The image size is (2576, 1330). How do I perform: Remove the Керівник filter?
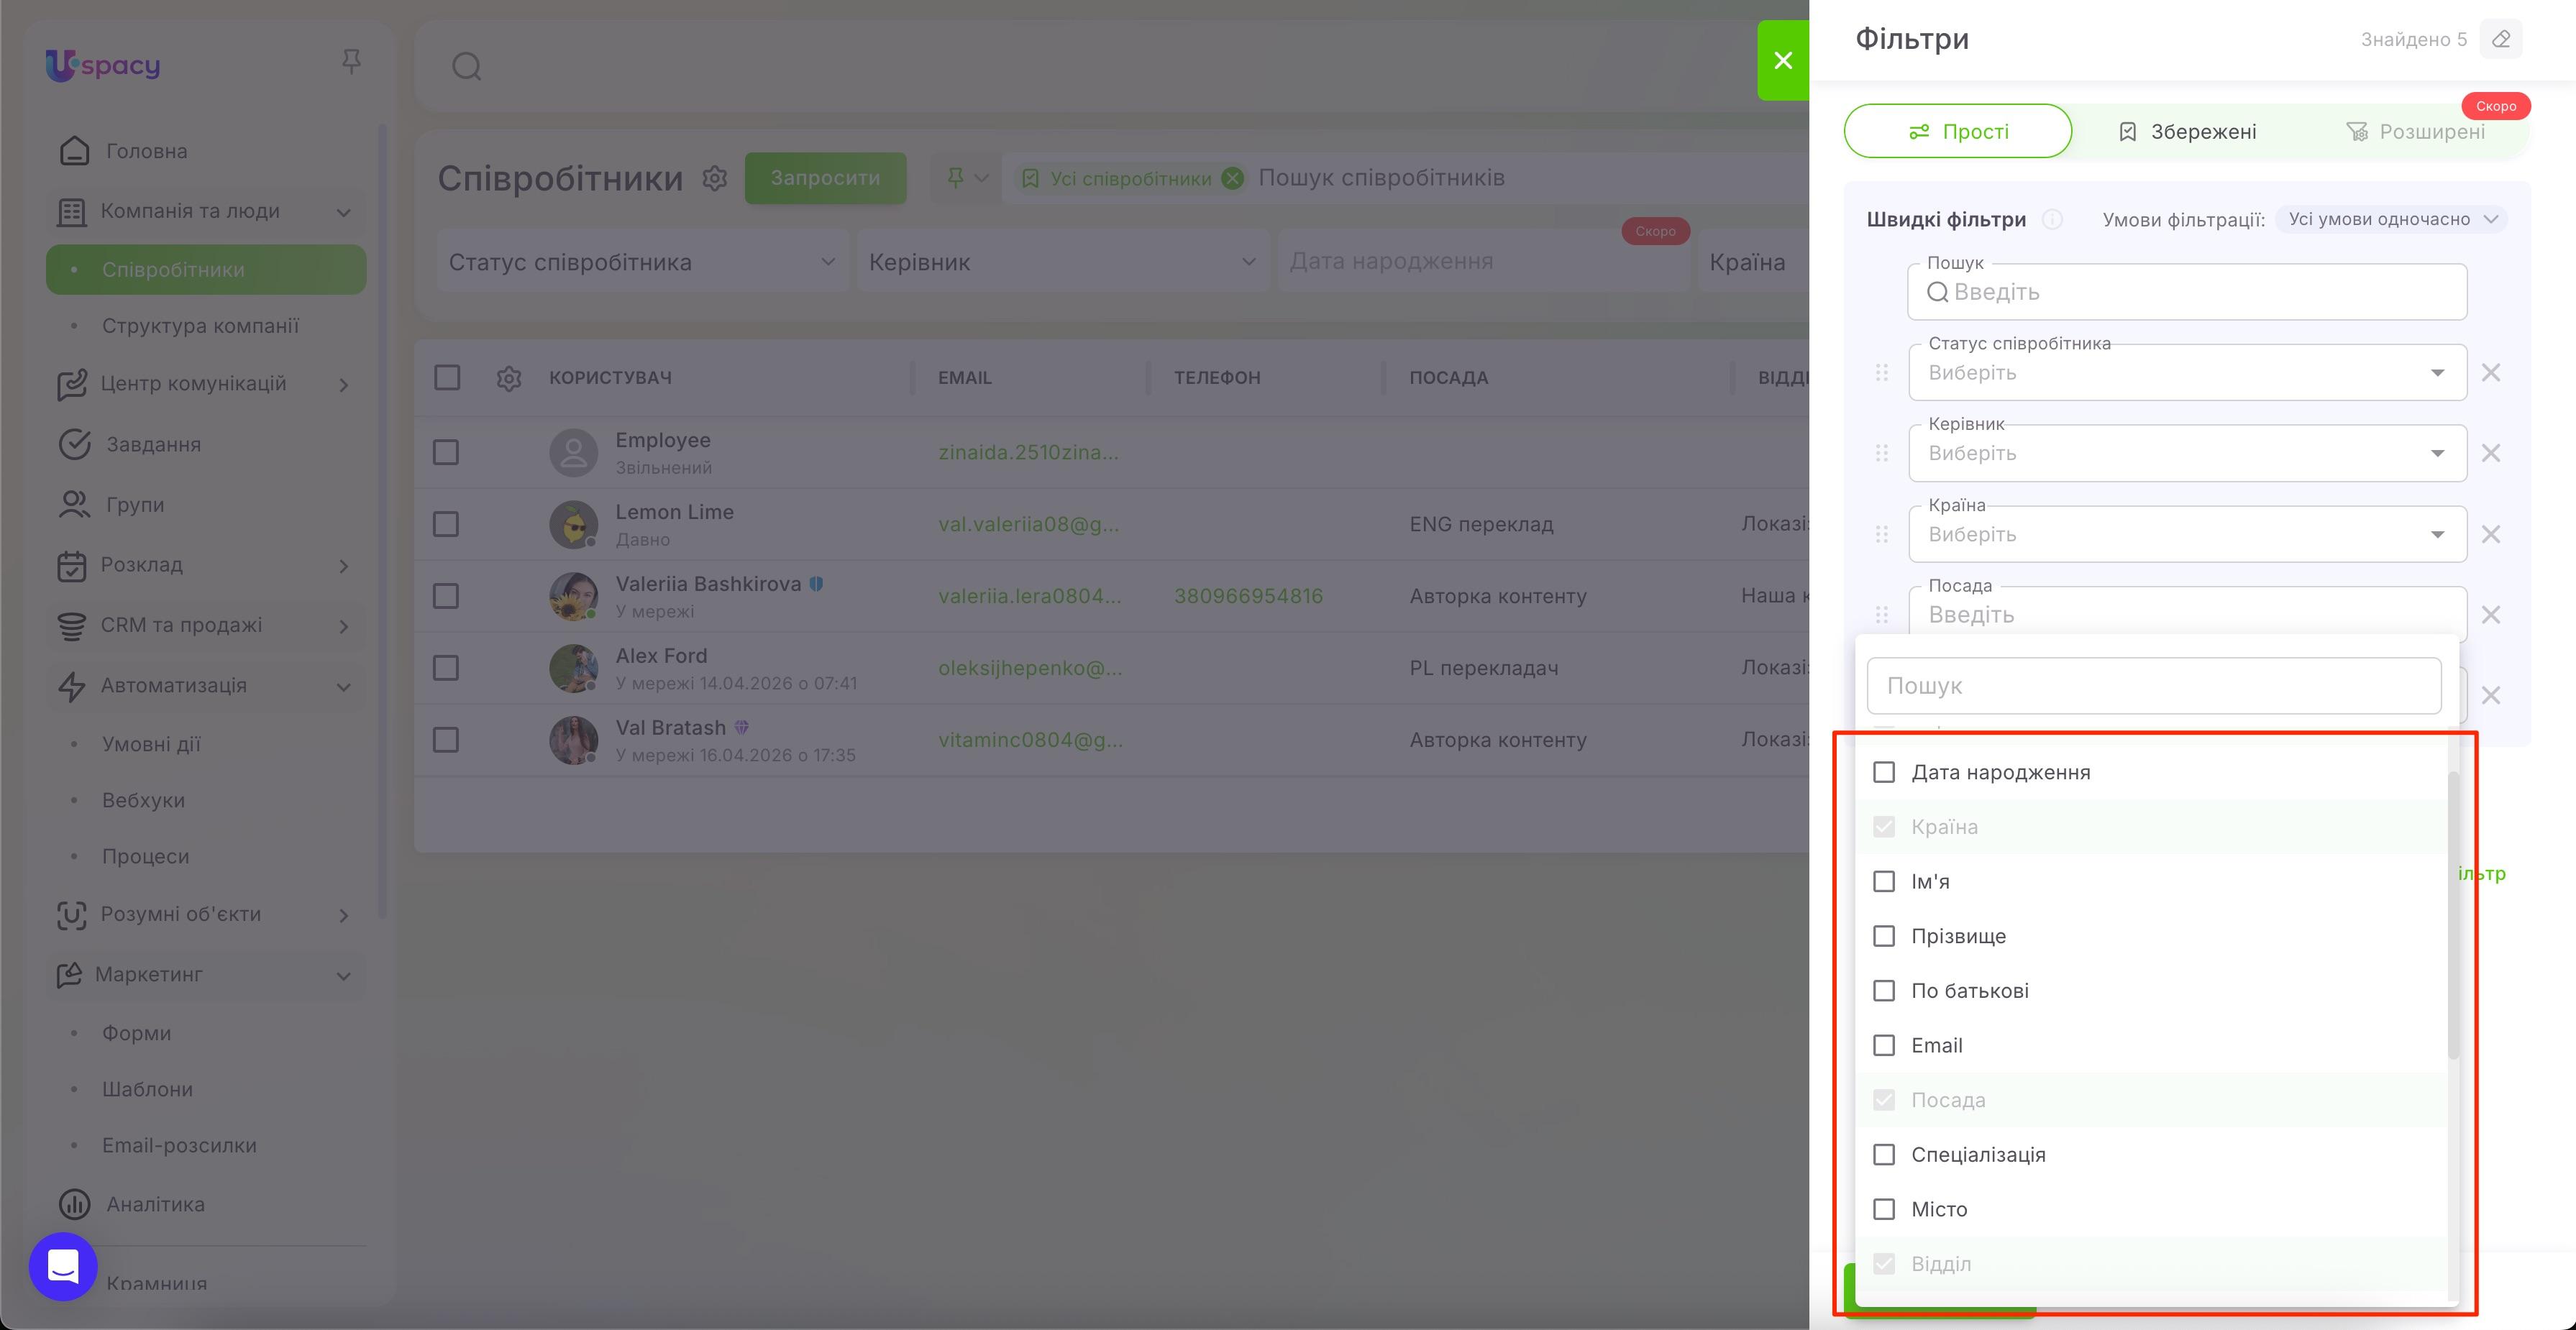[x=2491, y=453]
